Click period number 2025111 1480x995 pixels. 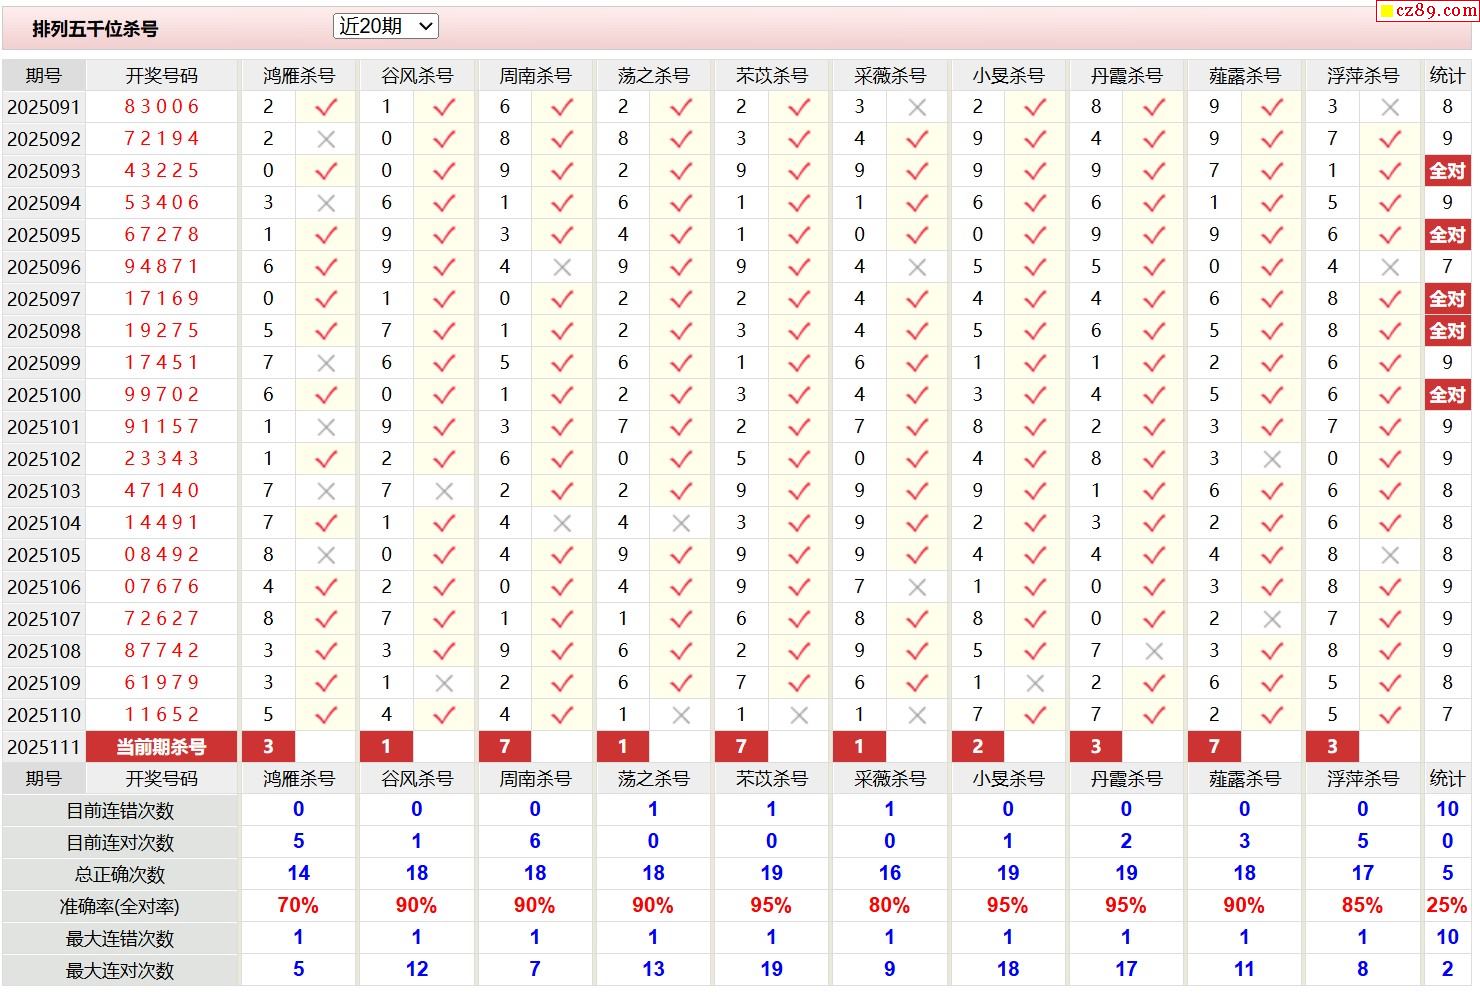pyautogui.click(x=44, y=747)
